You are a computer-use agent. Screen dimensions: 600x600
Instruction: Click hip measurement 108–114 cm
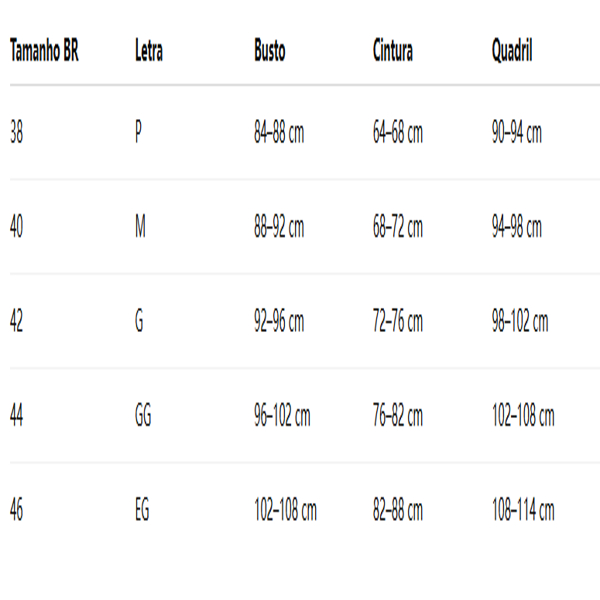coord(523,510)
